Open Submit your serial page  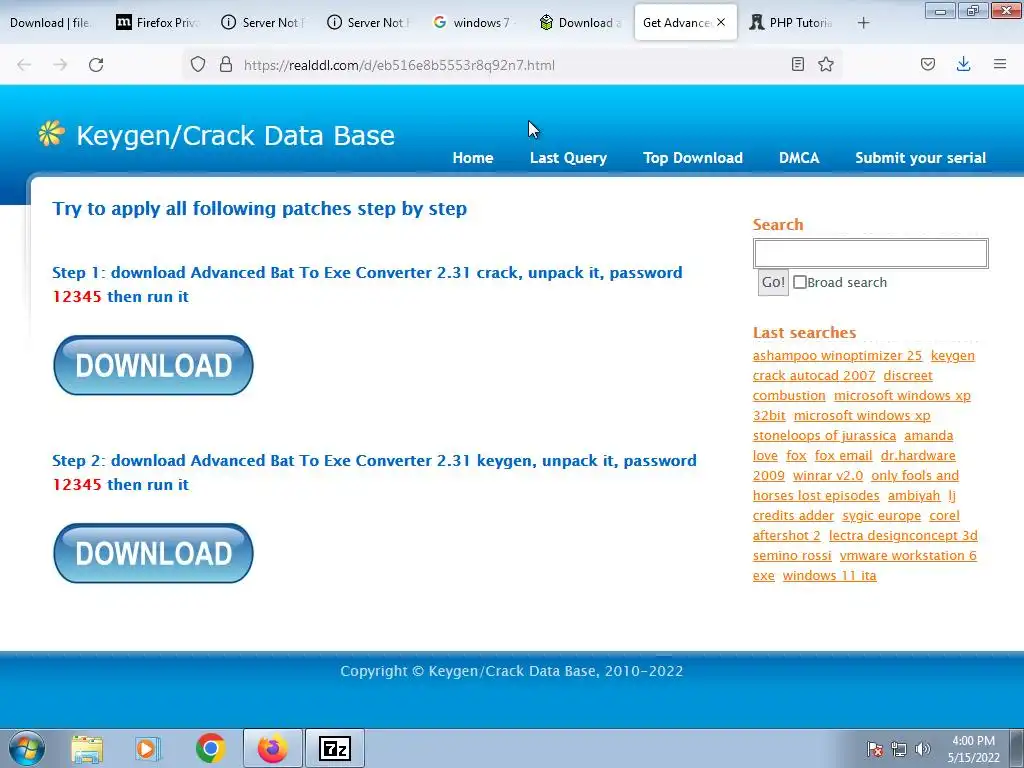[x=920, y=158]
